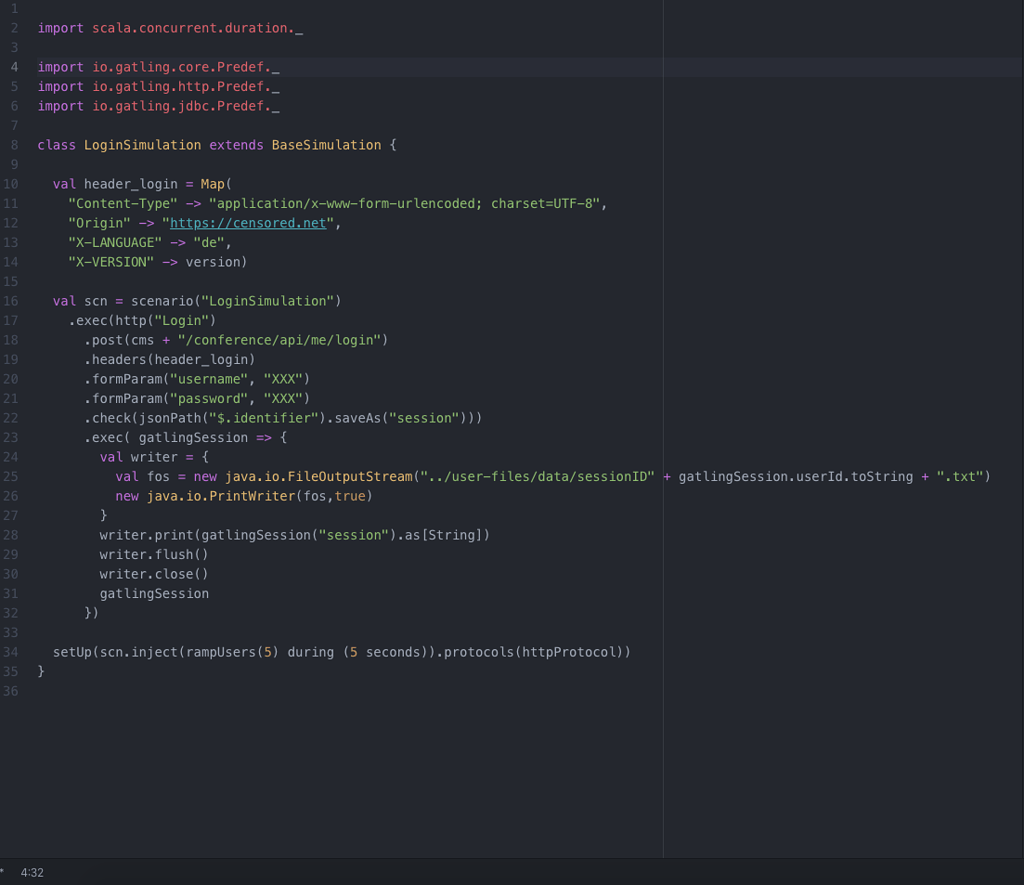Select the word LoginSimulation on line 8

click(142, 144)
